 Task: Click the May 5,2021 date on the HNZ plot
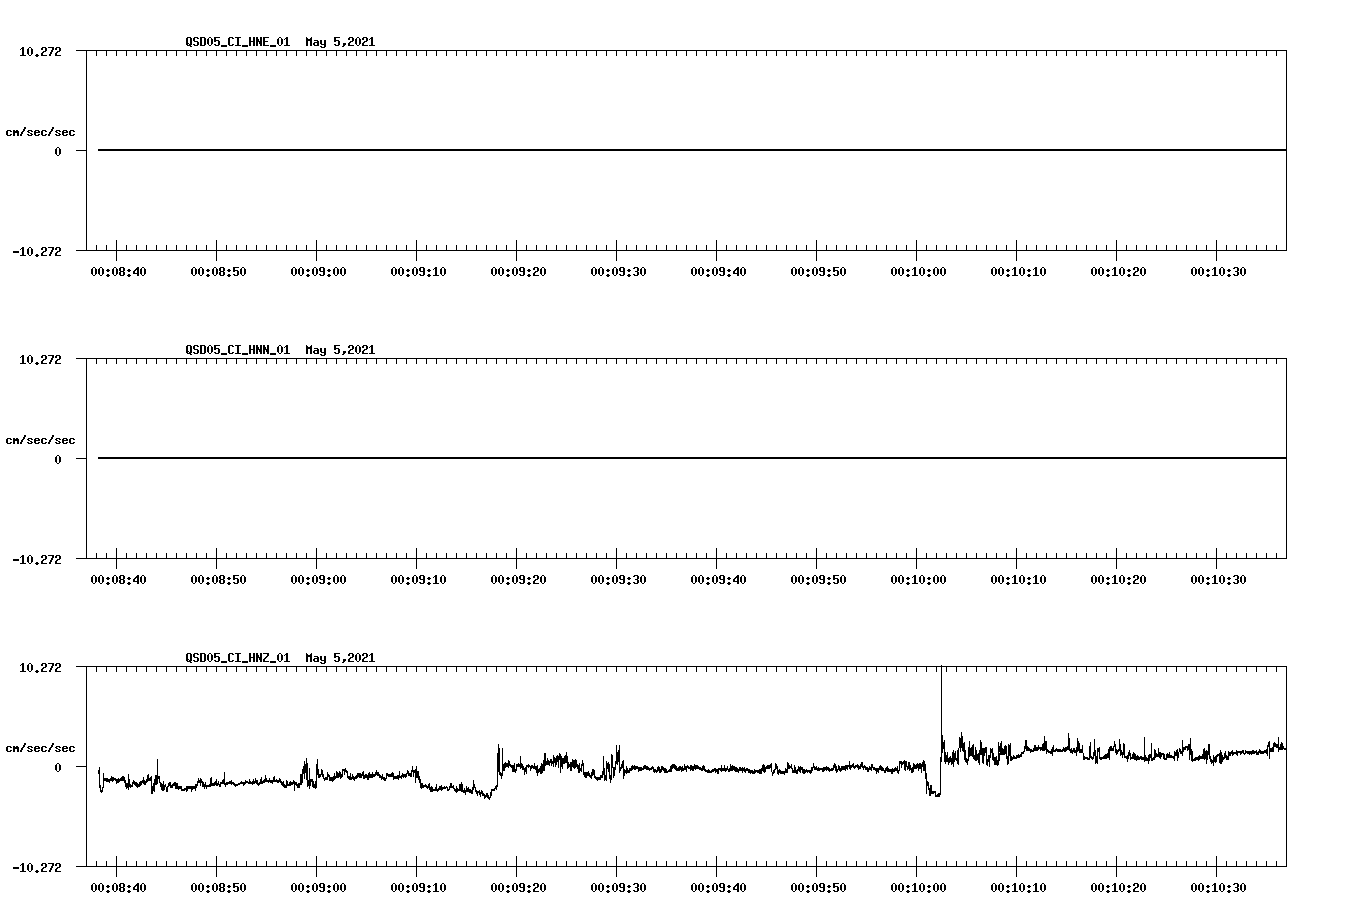(340, 658)
